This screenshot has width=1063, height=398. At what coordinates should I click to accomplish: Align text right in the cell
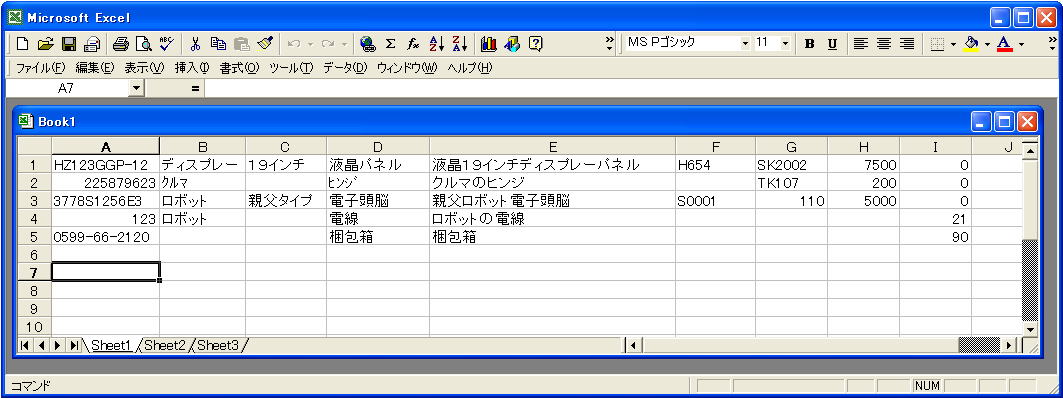(906, 44)
